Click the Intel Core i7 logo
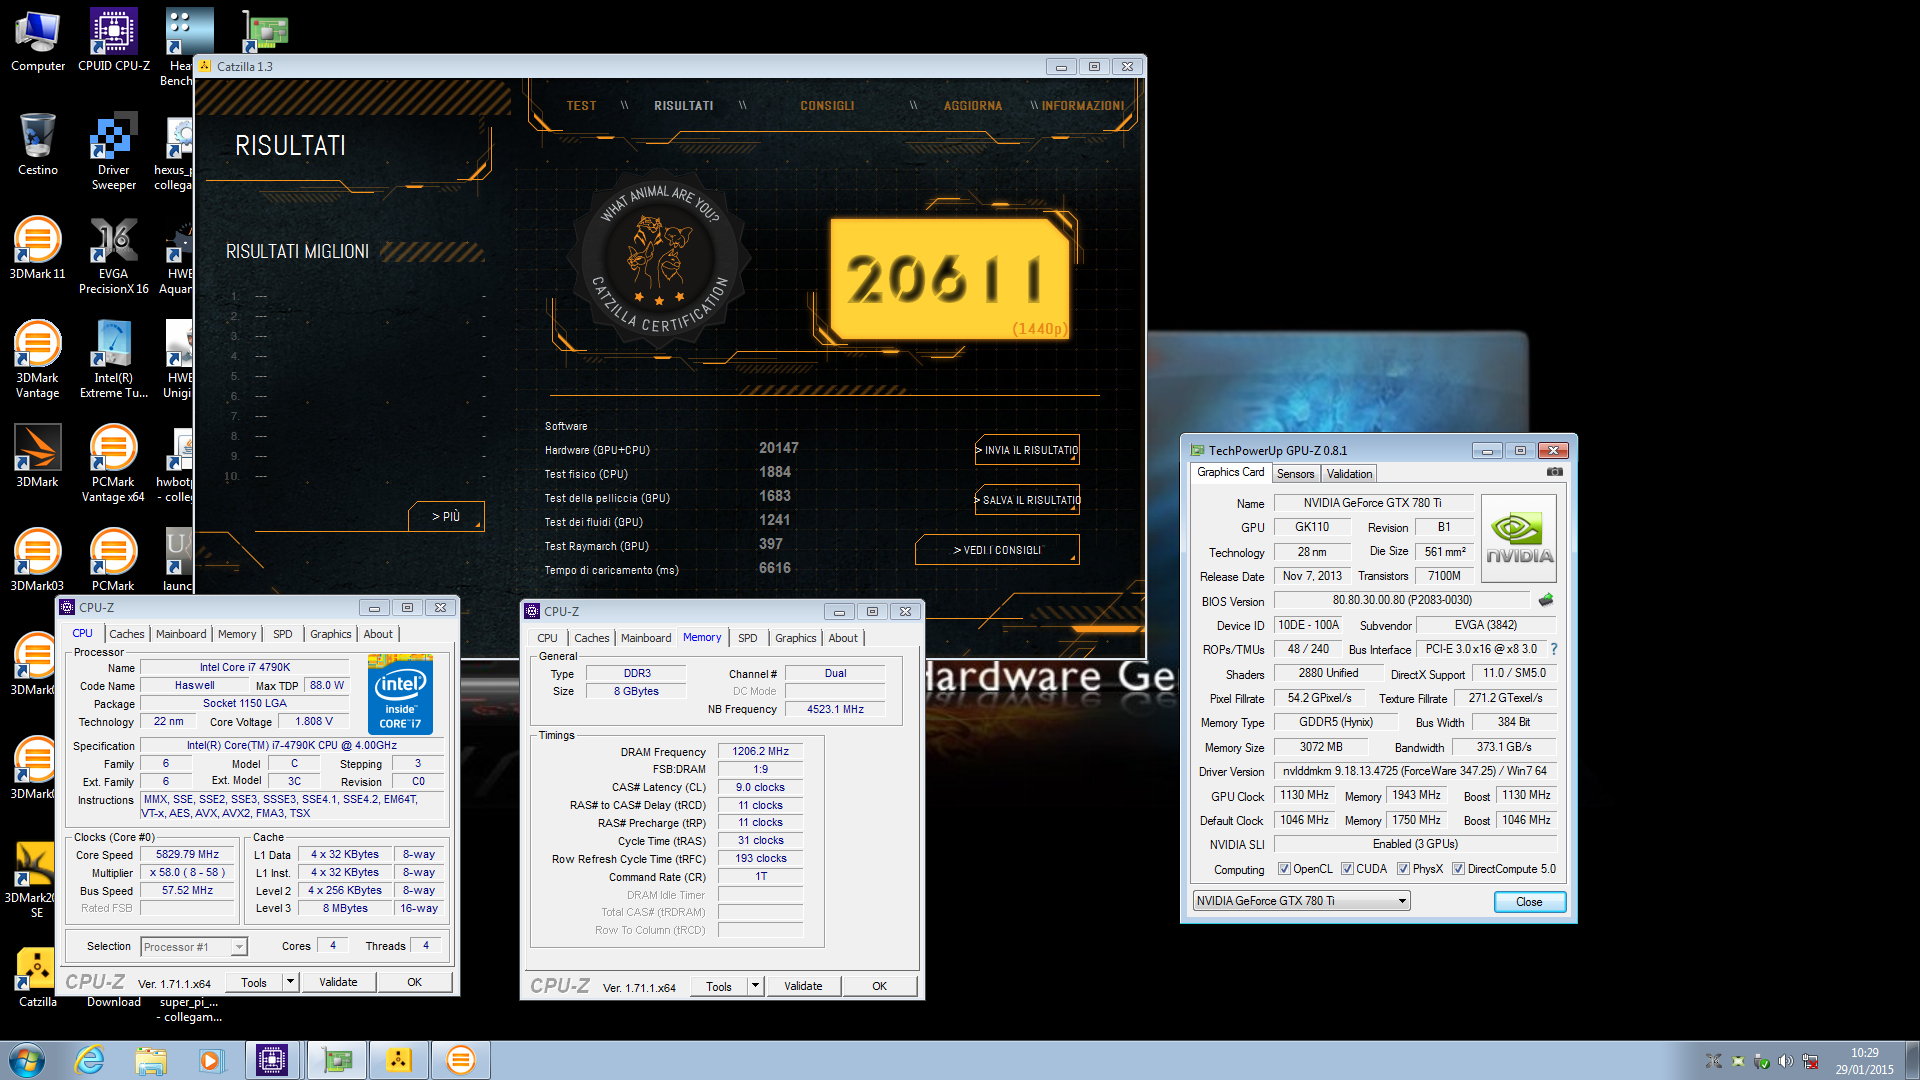This screenshot has width=1920, height=1080. pyautogui.click(x=400, y=693)
